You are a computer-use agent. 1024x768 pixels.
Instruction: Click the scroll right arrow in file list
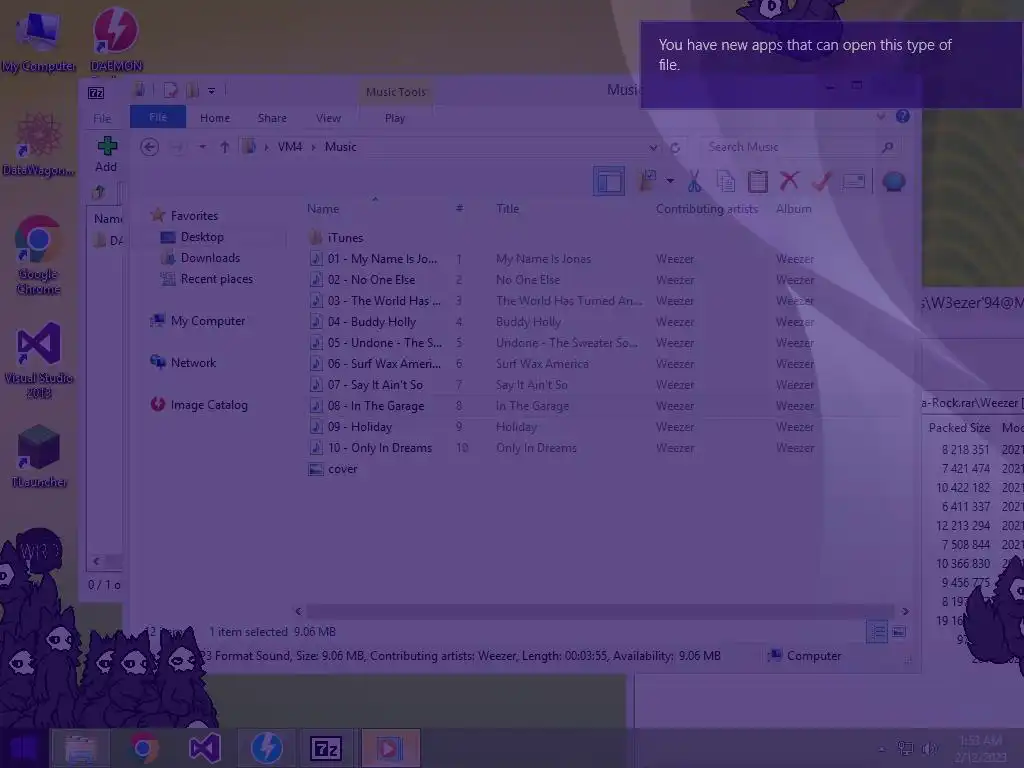click(x=905, y=611)
